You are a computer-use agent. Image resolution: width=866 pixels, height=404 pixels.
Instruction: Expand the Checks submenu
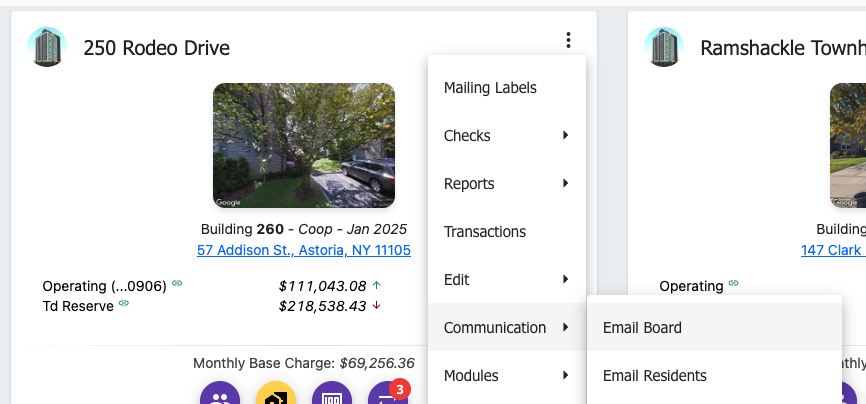coord(506,135)
